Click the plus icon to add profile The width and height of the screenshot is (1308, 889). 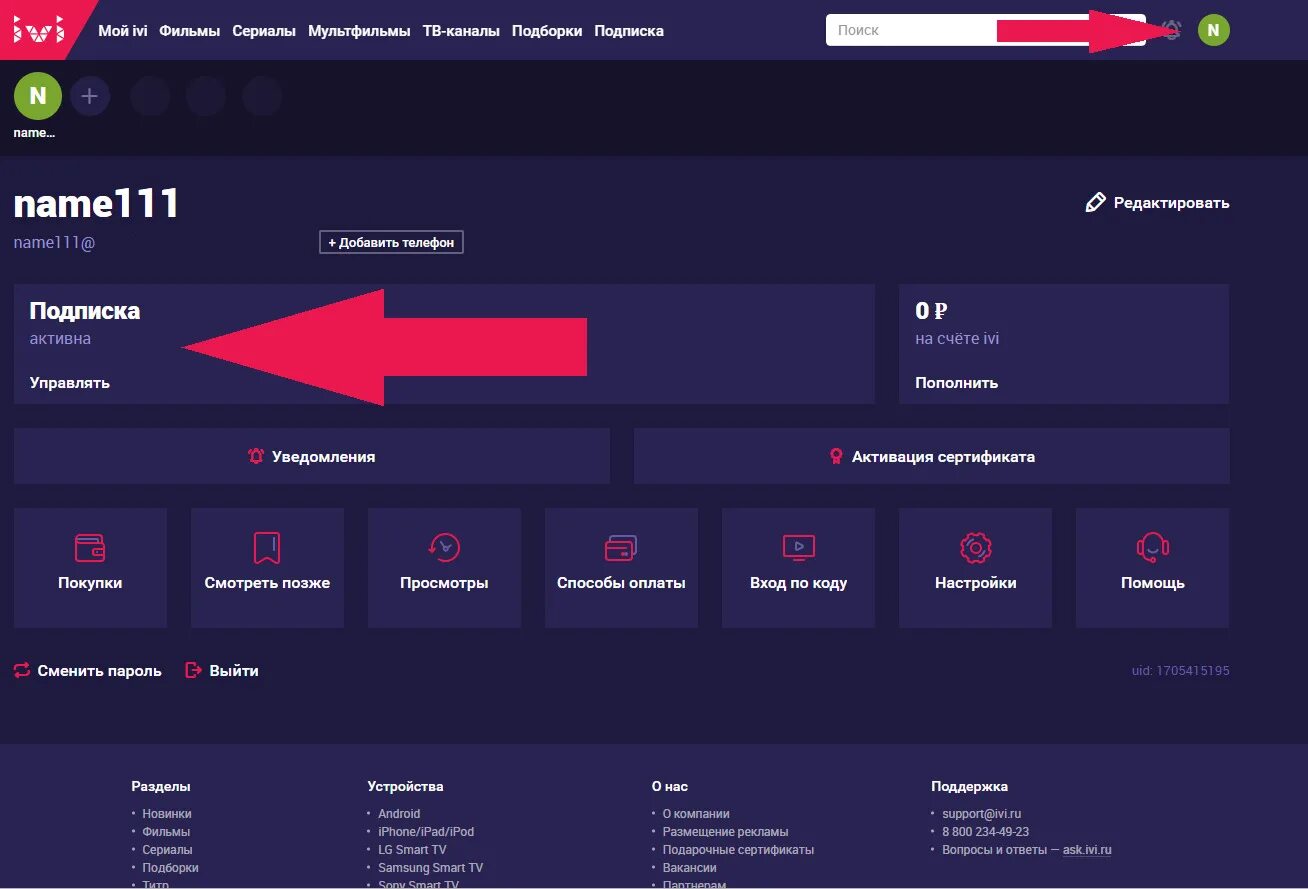(x=90, y=95)
